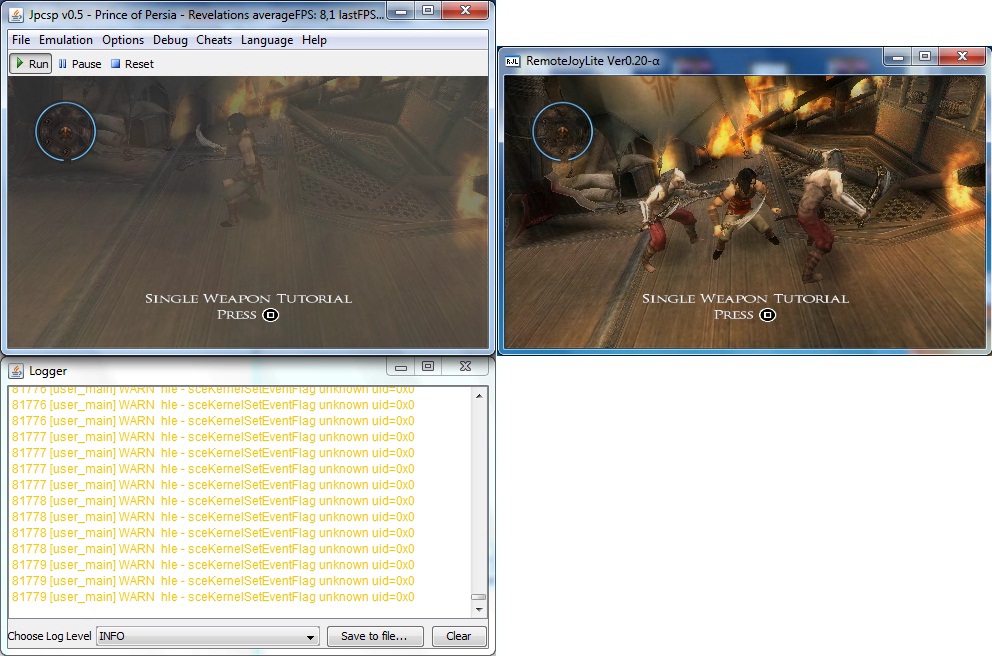Image resolution: width=992 pixels, height=656 pixels.
Task: Open the Debug menu
Action: click(x=170, y=40)
